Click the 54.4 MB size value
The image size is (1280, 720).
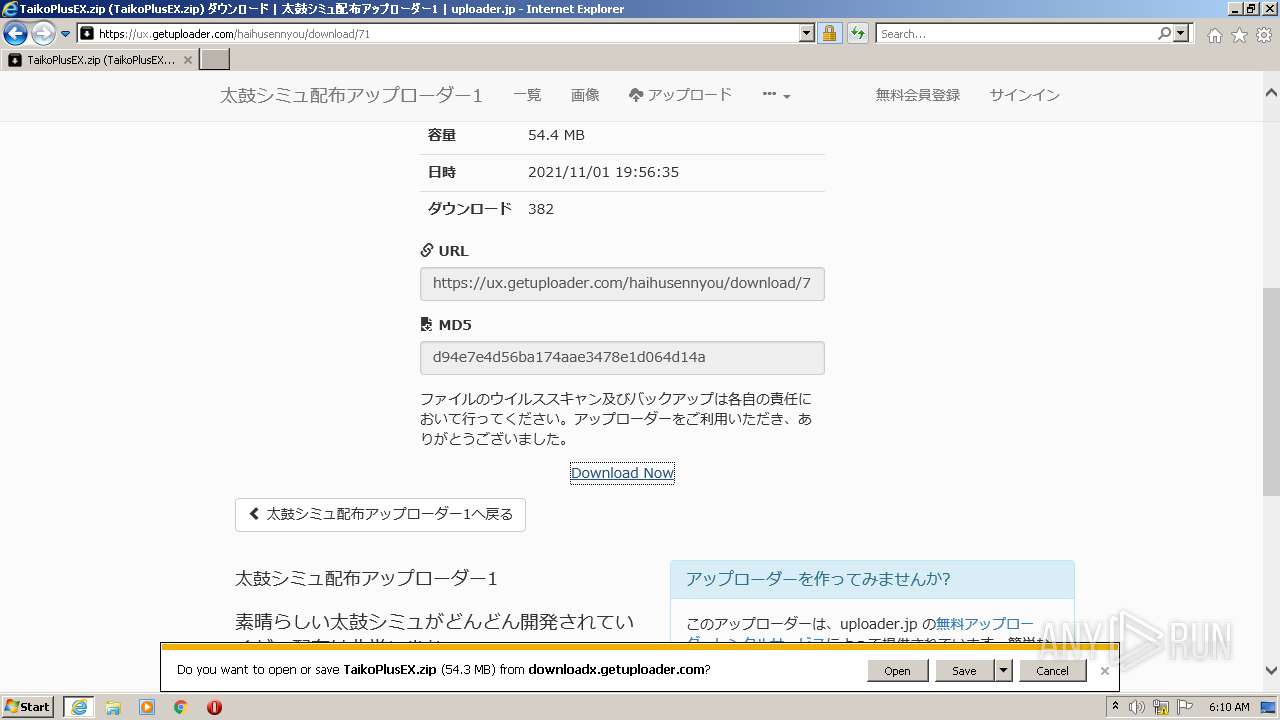[x=556, y=135]
